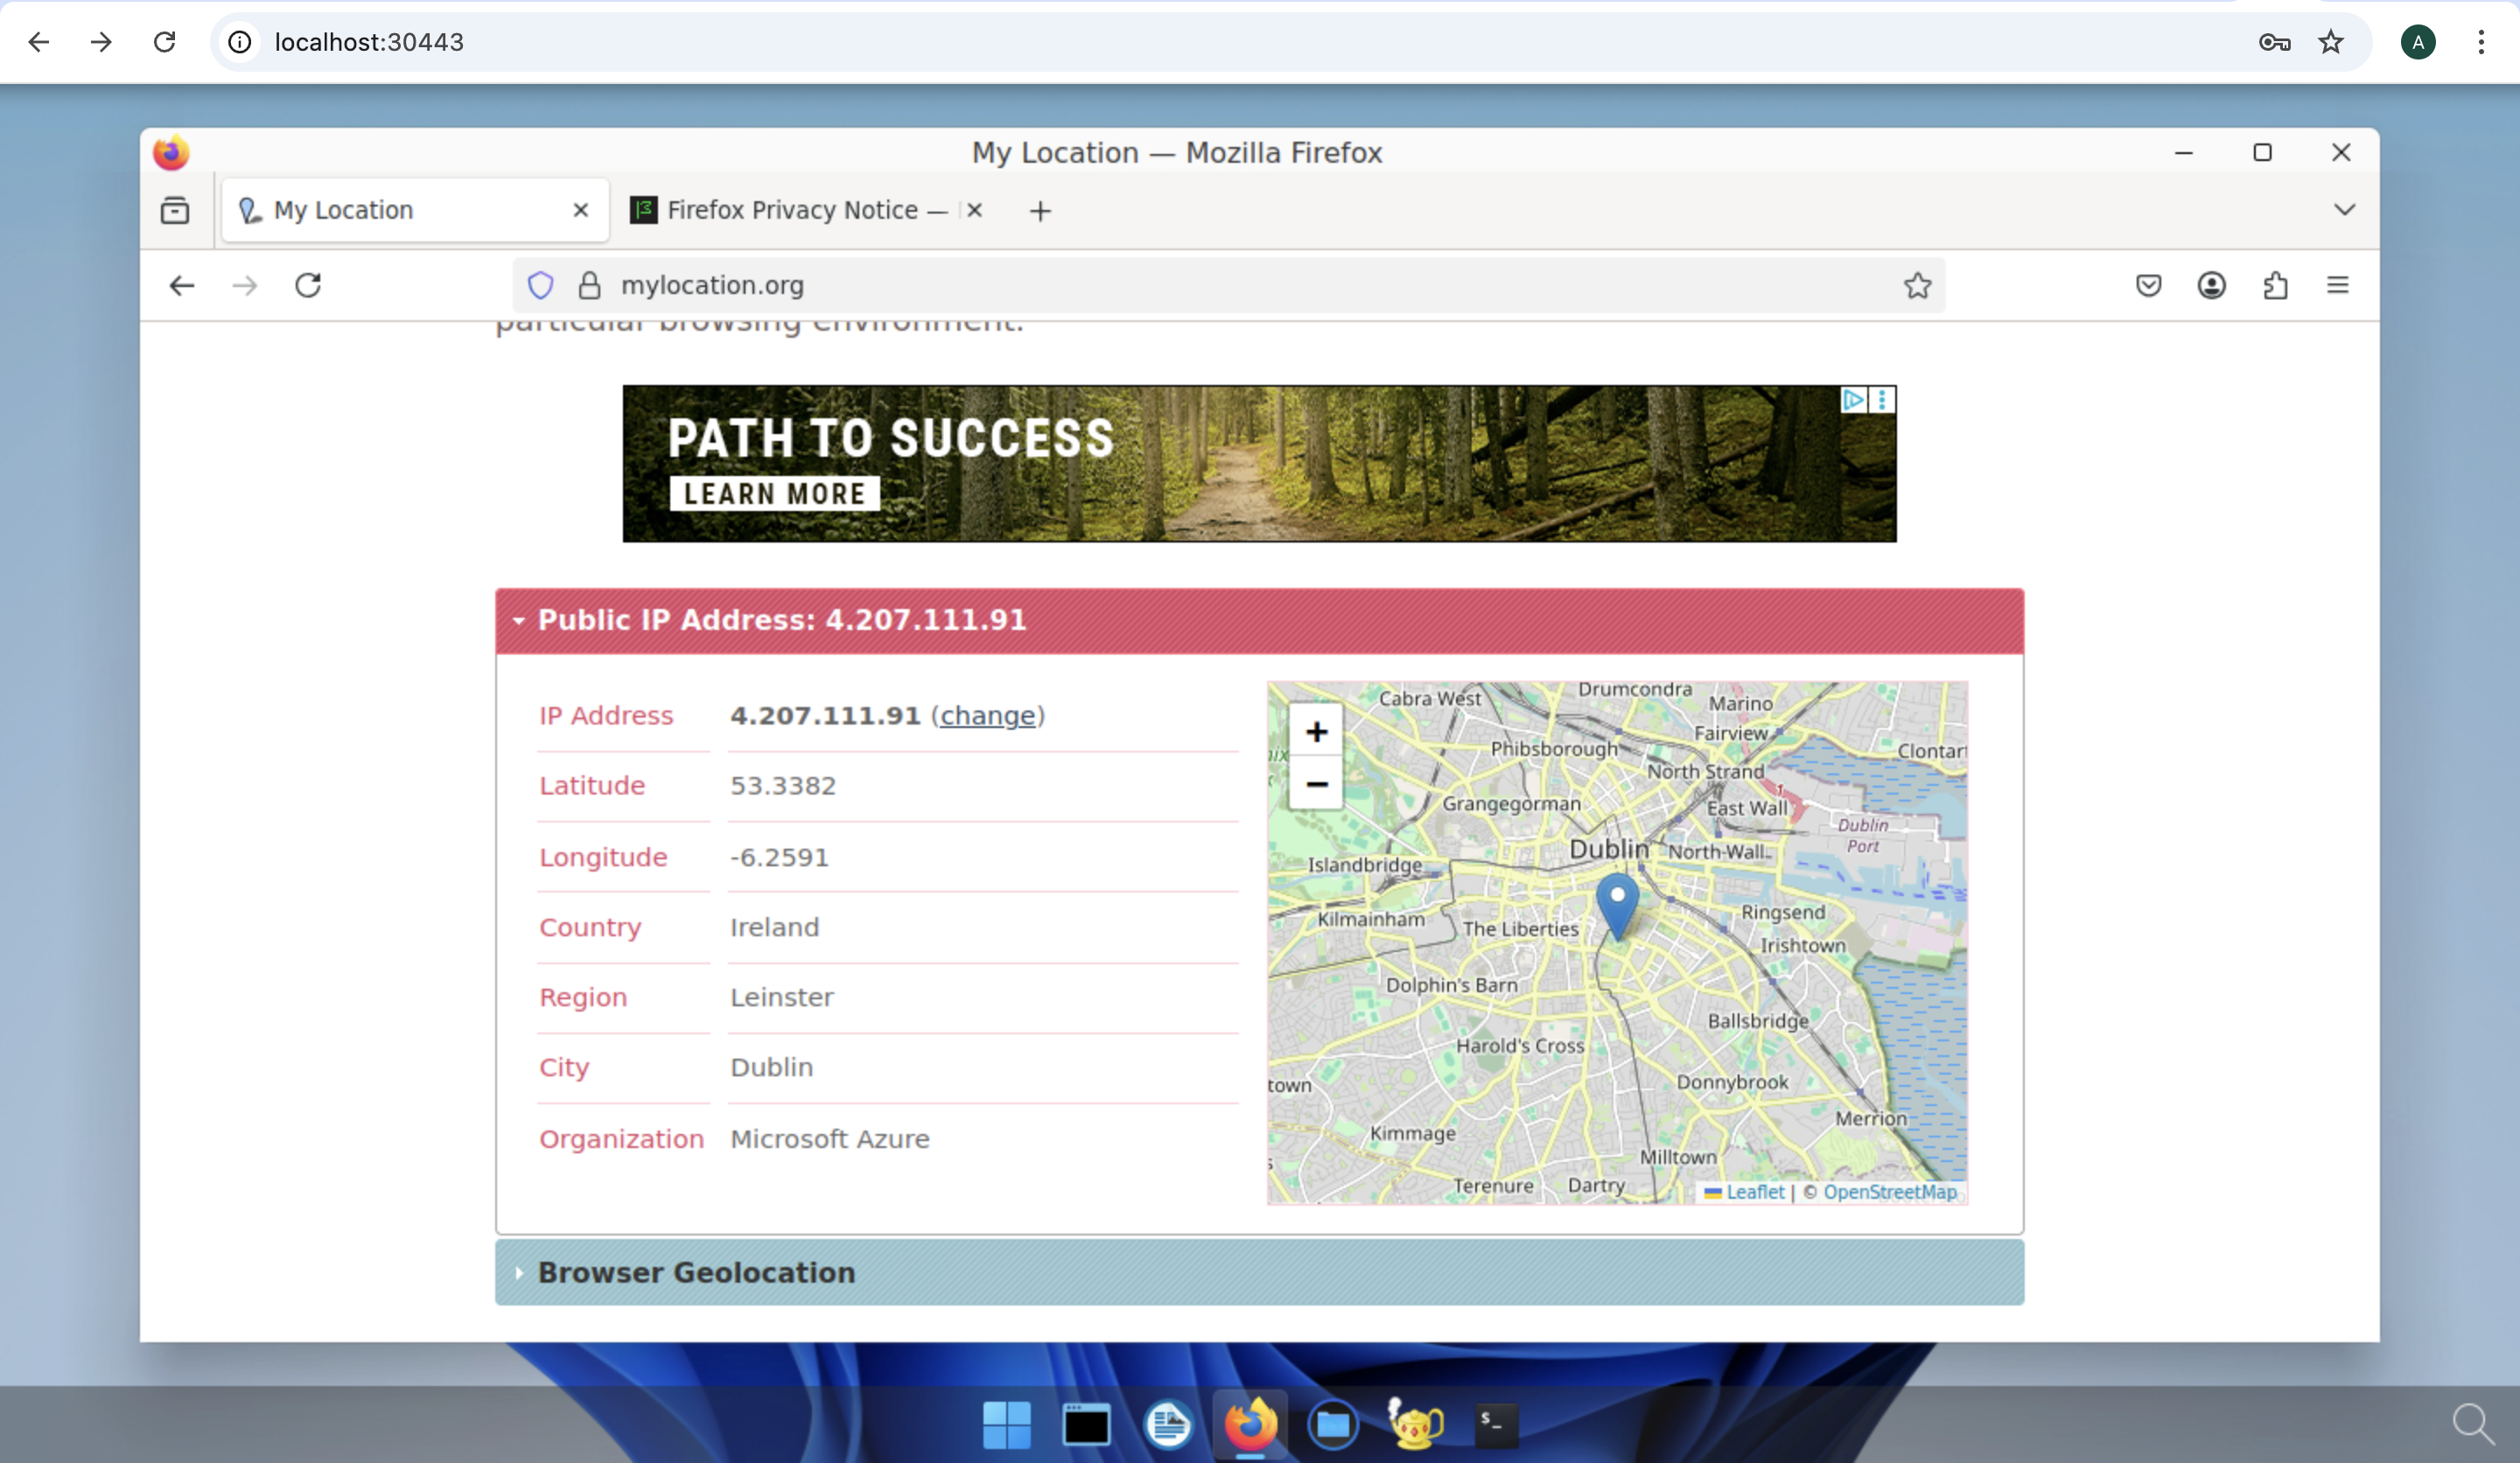The image size is (2520, 1463).
Task: Open Save to Pocket icon
Action: click(2149, 286)
